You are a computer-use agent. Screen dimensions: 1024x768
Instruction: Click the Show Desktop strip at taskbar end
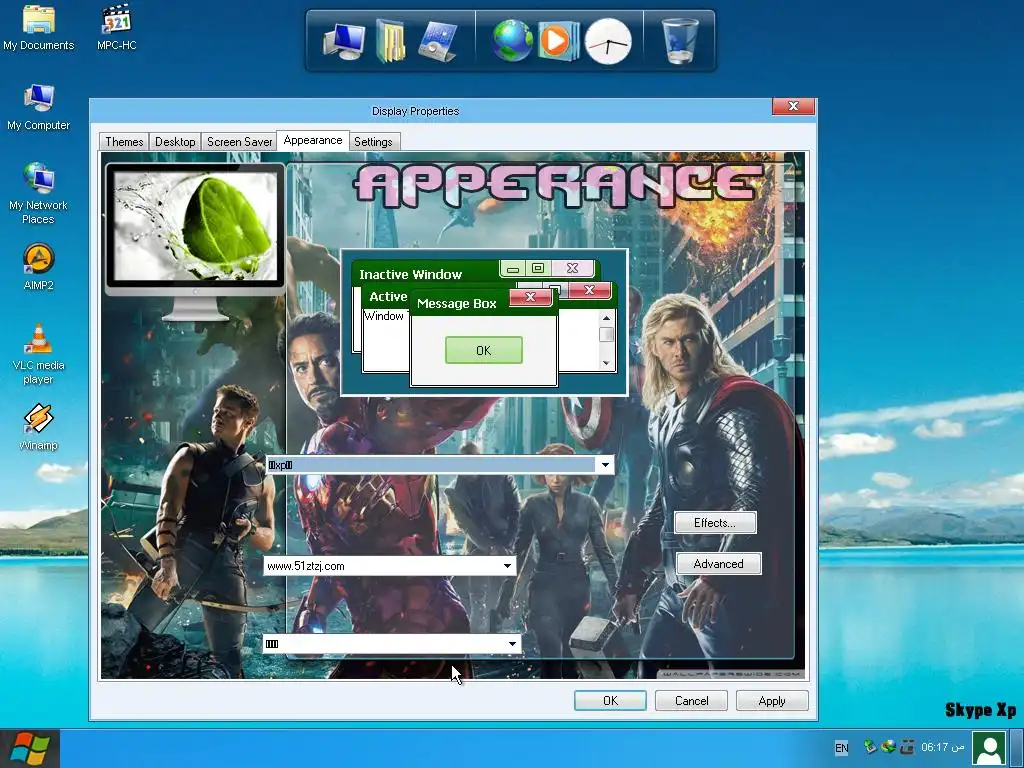[x=1017, y=749]
